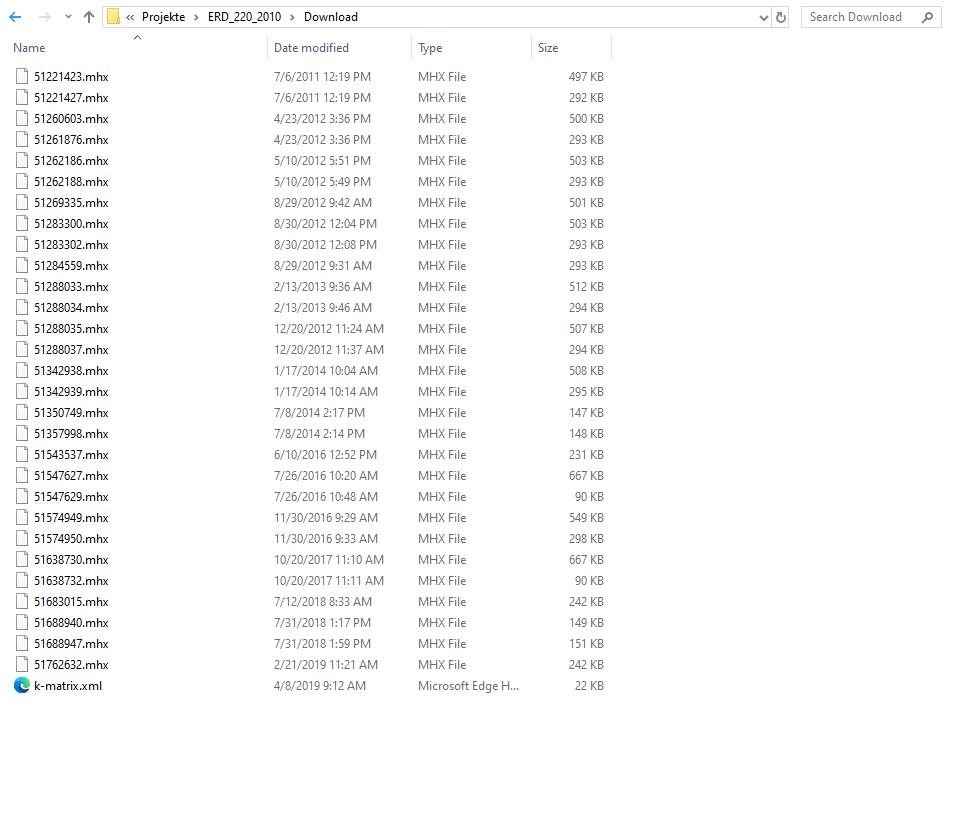Screen dimensions: 955x829
Task: Select file icon of 51288033.mhx
Action: pyautogui.click(x=22, y=286)
